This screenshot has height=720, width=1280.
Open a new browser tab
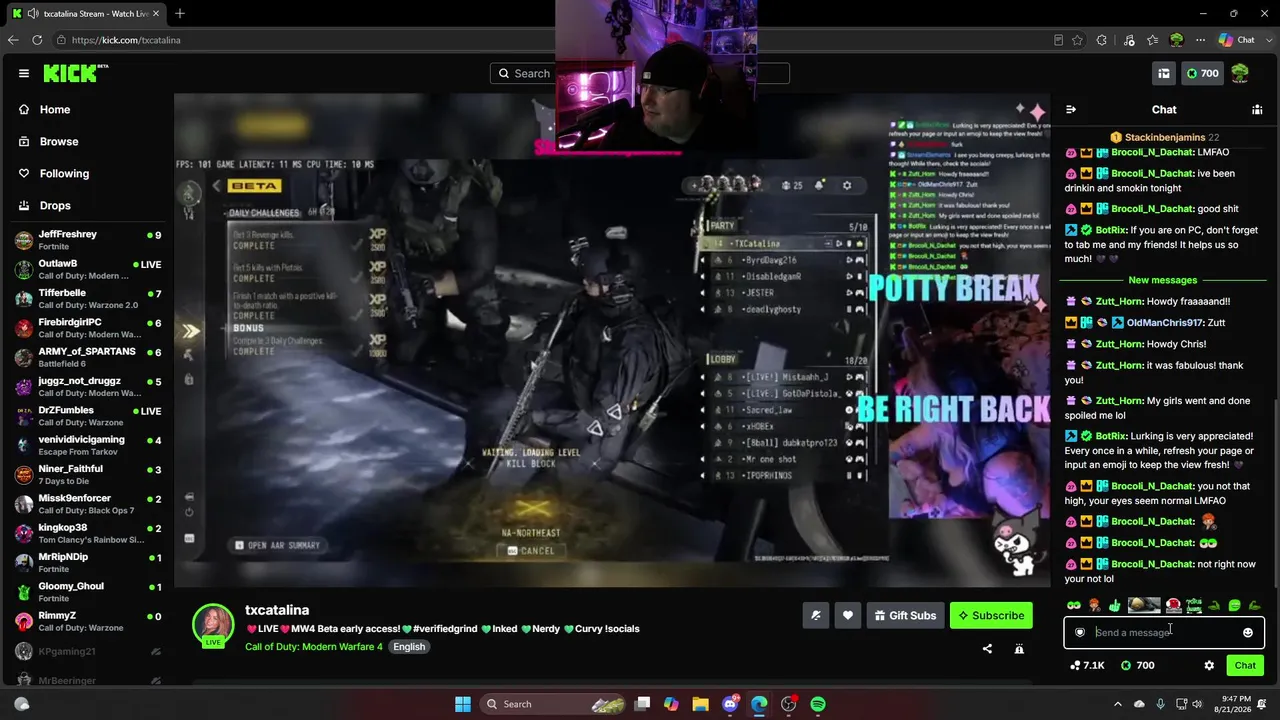tap(180, 13)
